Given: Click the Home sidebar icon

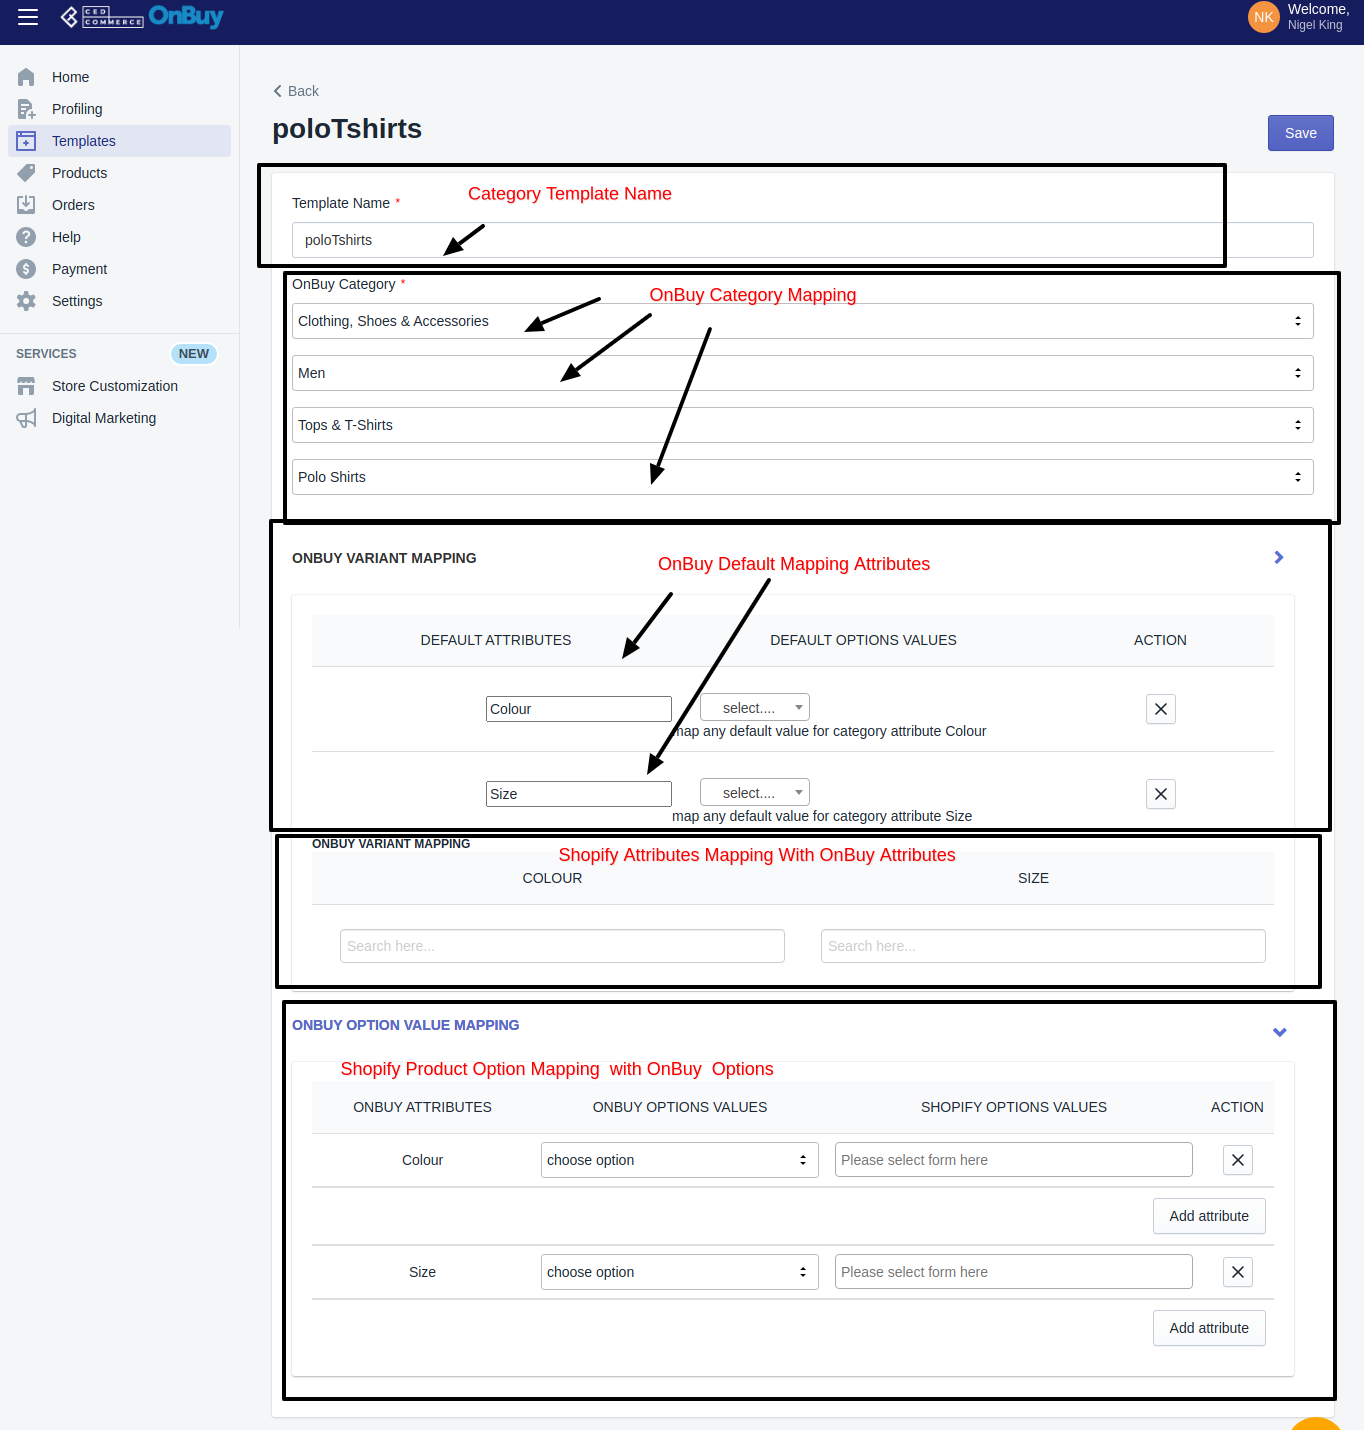Looking at the screenshot, I should click(26, 77).
